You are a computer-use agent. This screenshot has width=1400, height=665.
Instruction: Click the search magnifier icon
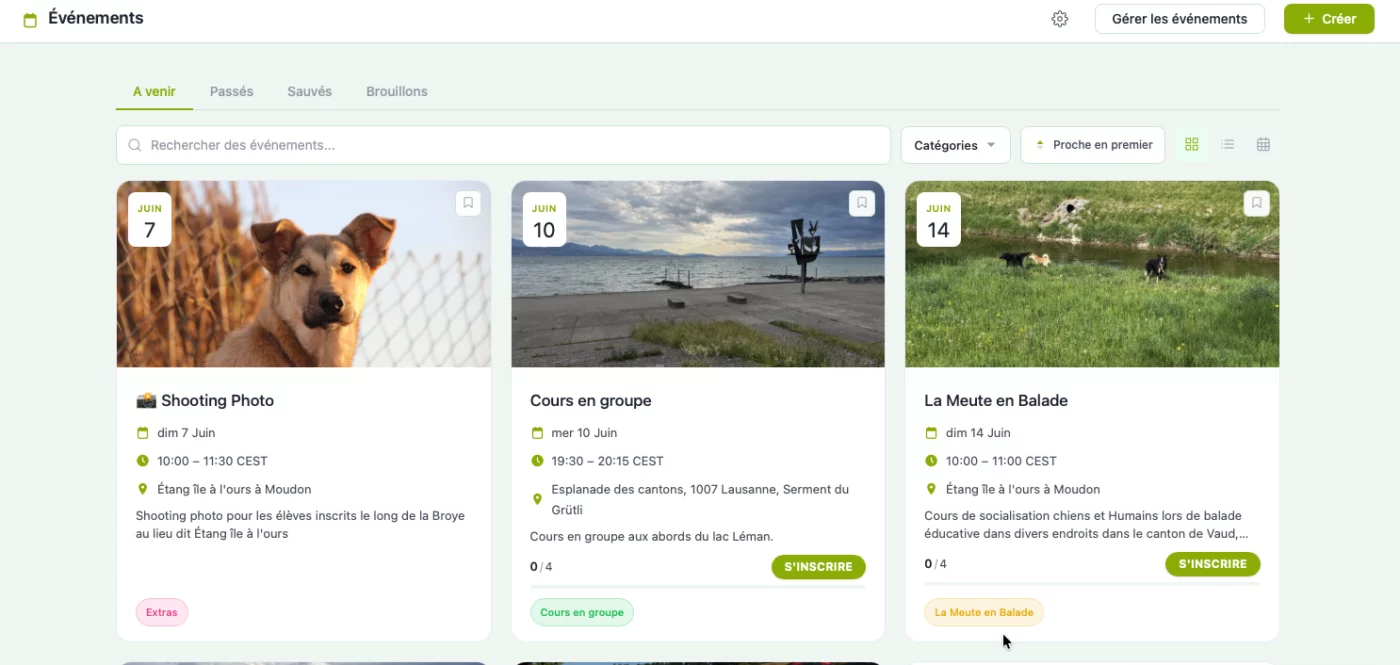point(135,145)
